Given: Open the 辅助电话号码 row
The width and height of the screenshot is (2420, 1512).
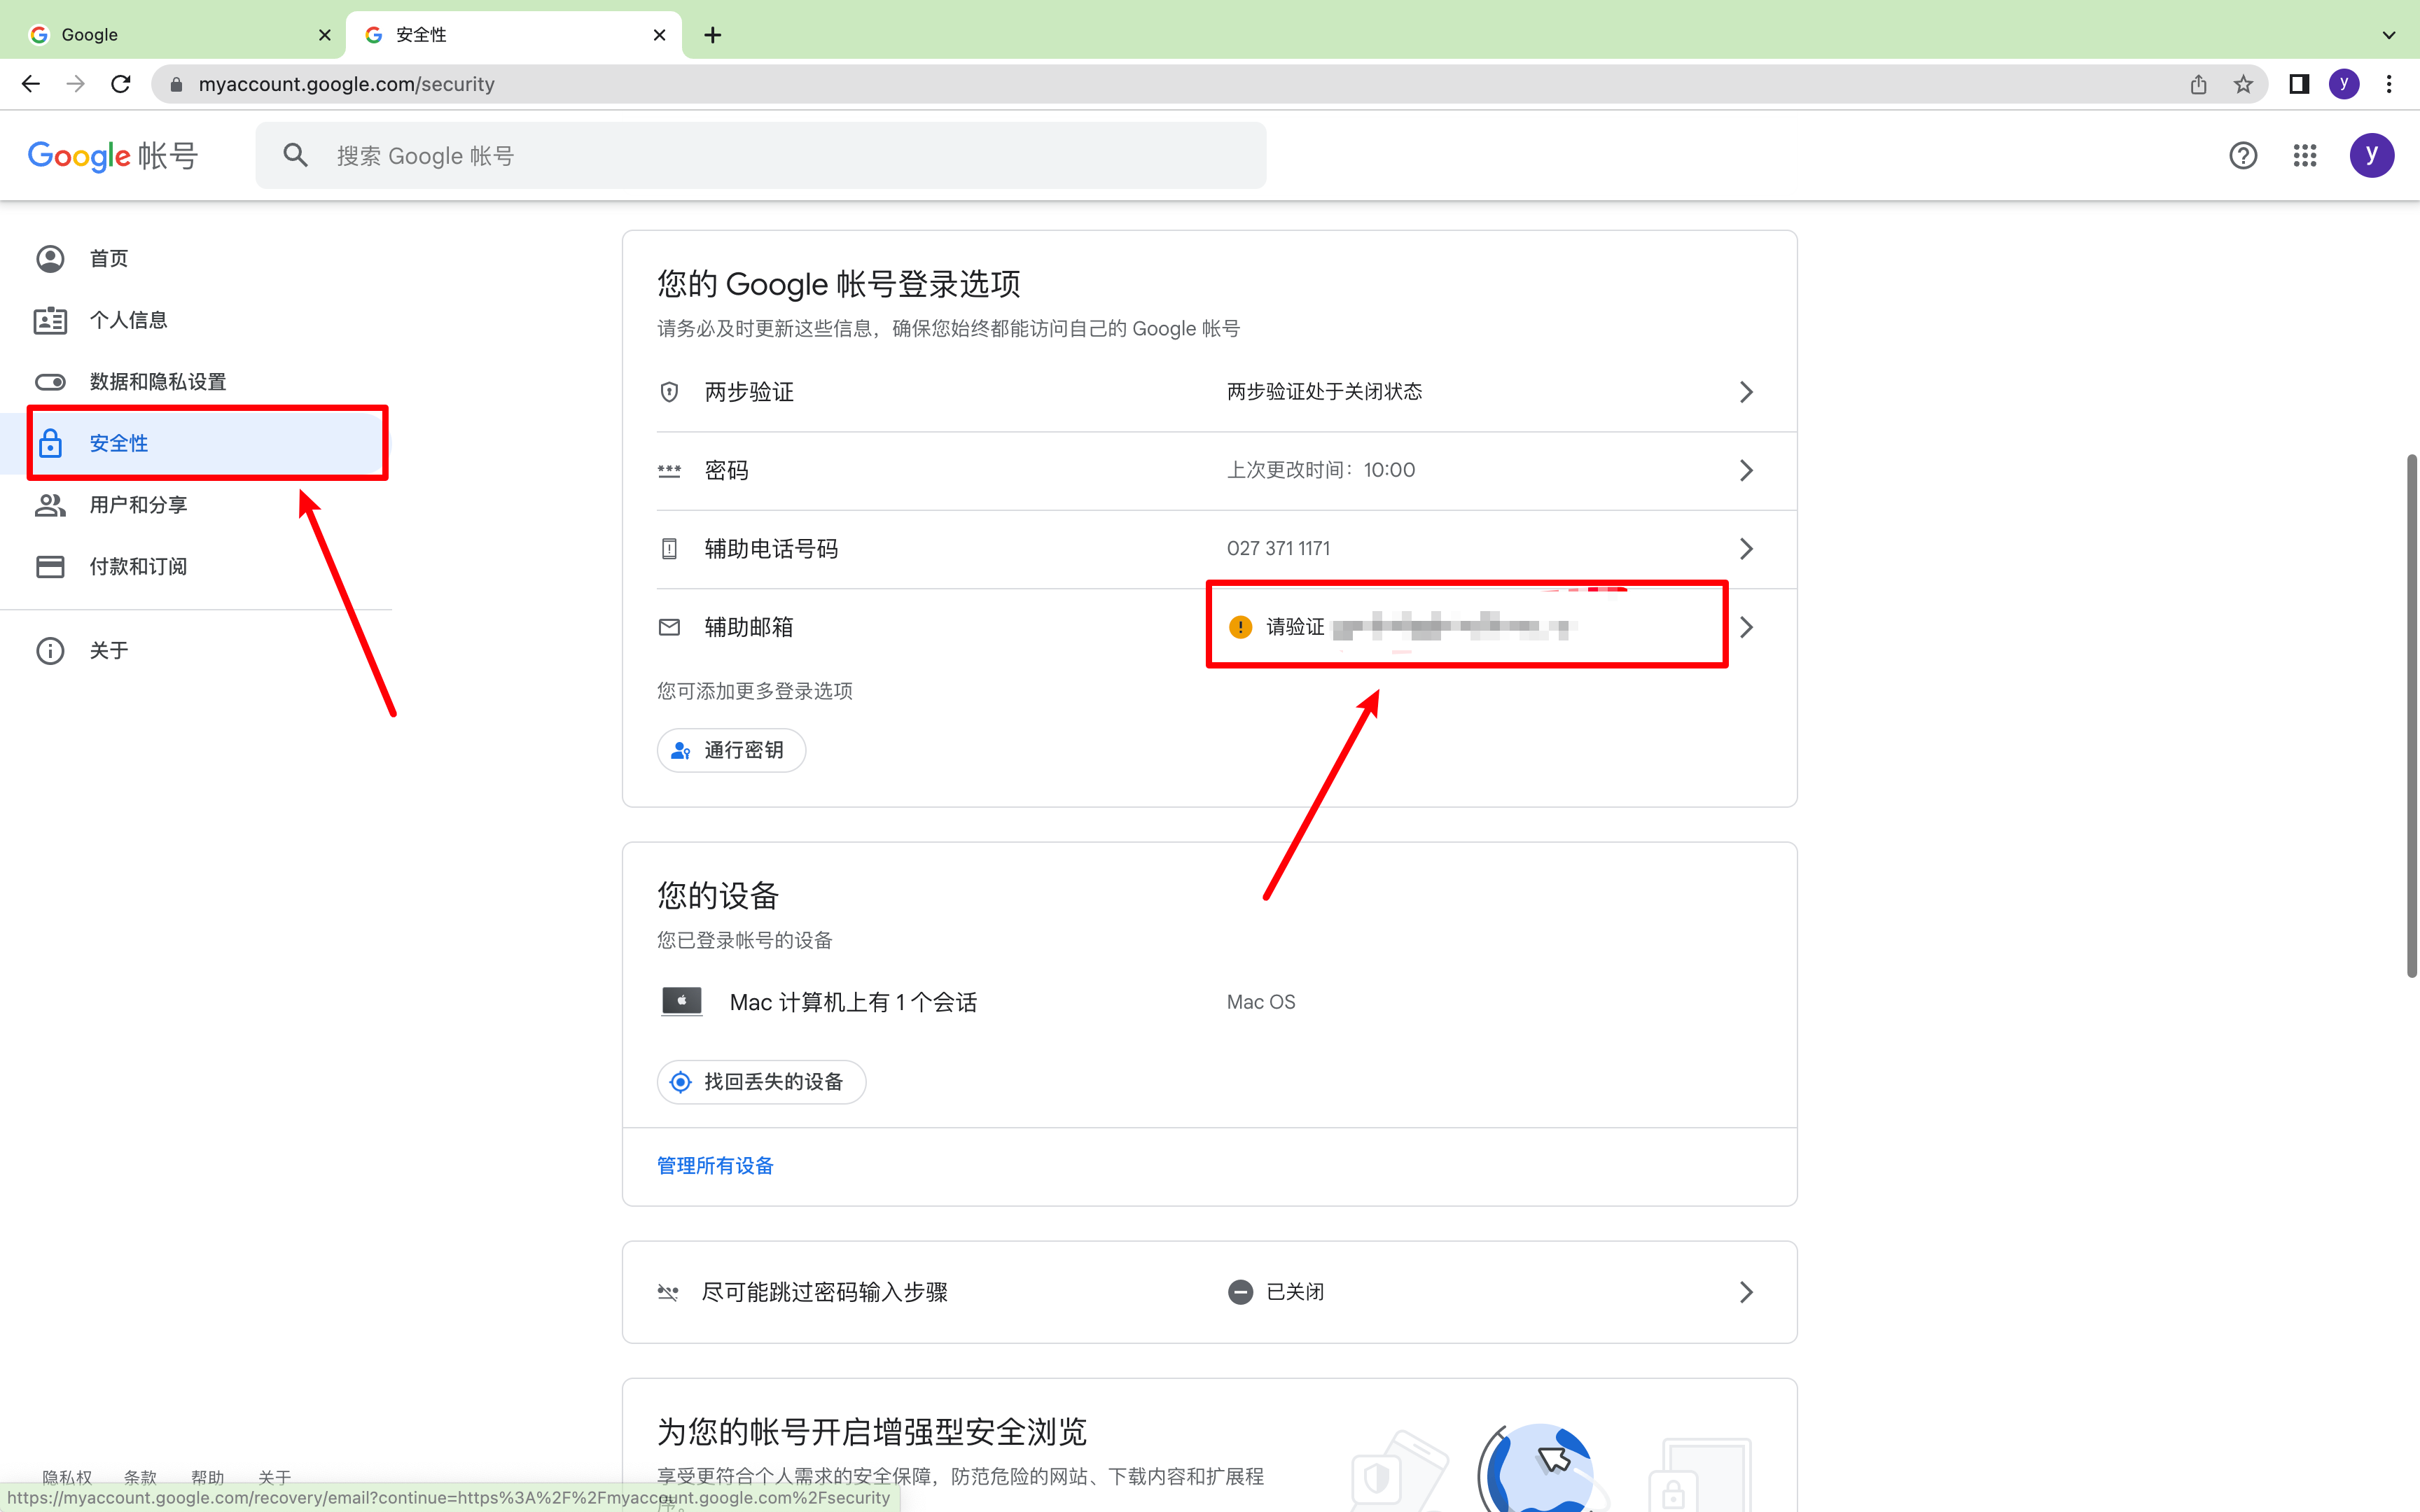Looking at the screenshot, I should (1209, 549).
